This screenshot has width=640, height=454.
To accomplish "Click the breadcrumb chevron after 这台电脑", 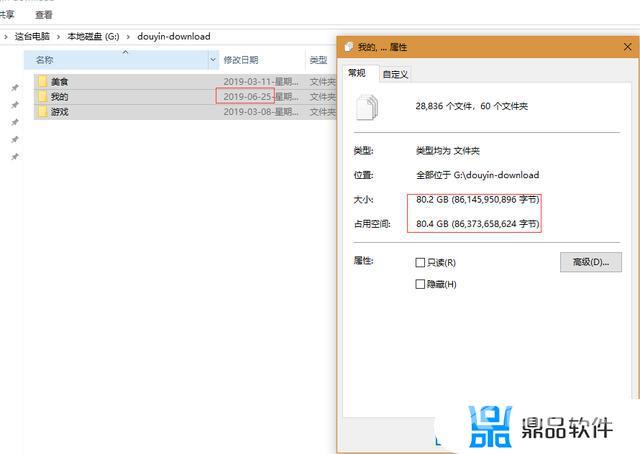I will click(58, 37).
